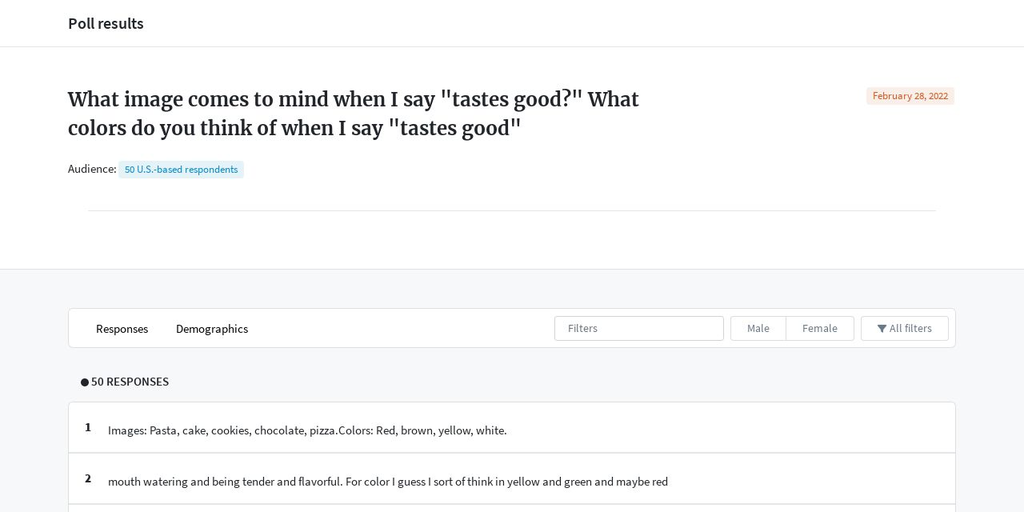This screenshot has height=512, width=1024.
Task: Open the mouth watering and tender response
Action: click(x=388, y=482)
